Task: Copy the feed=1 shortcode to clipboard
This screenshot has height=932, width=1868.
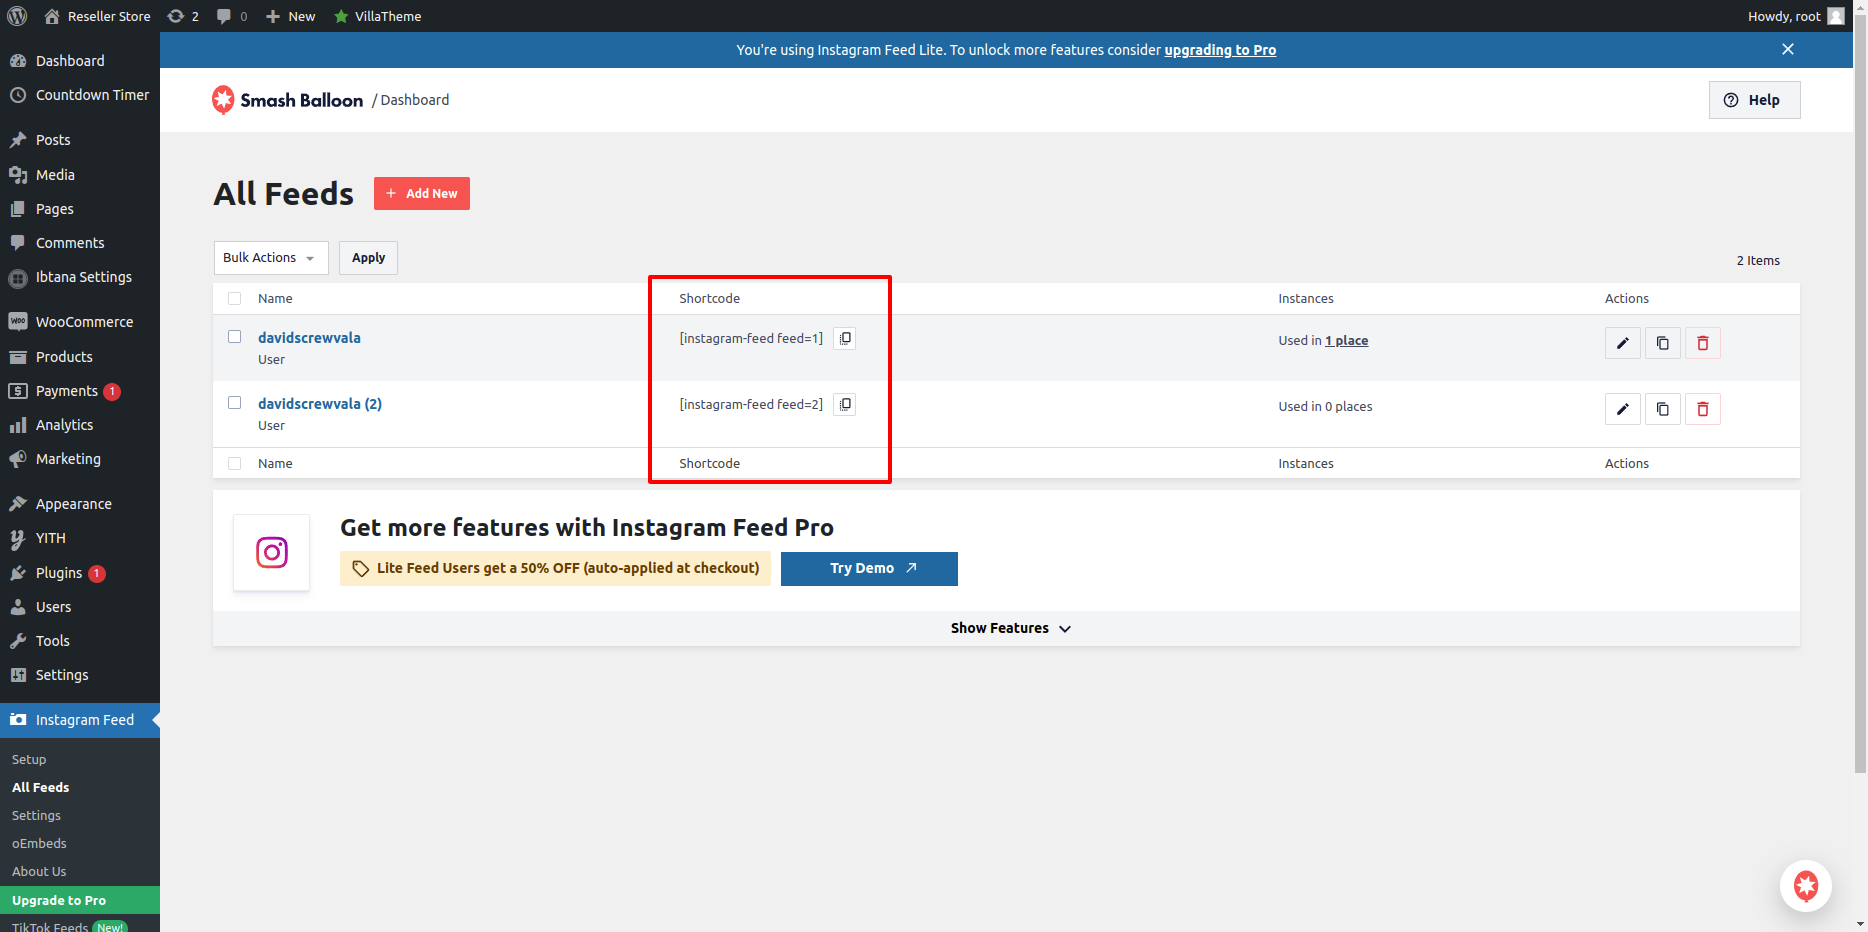Action: [845, 339]
